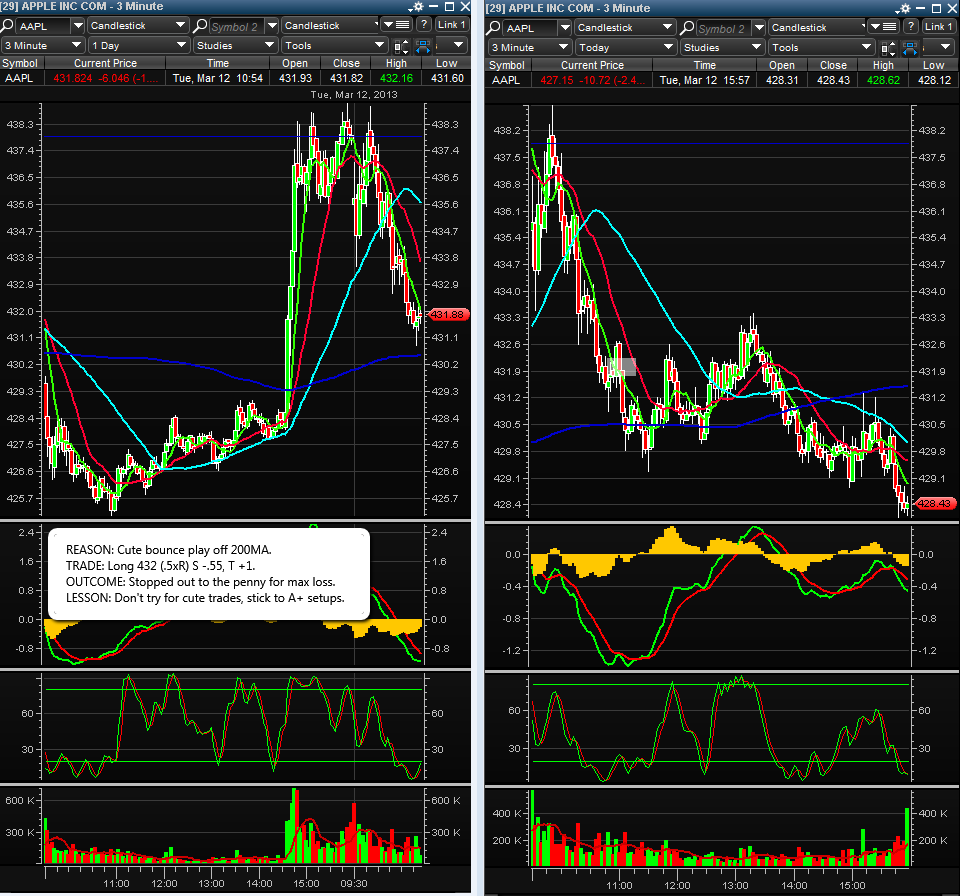
Task: Click the vertical scale adjust icon in right chart
Action: pyautogui.click(x=888, y=48)
